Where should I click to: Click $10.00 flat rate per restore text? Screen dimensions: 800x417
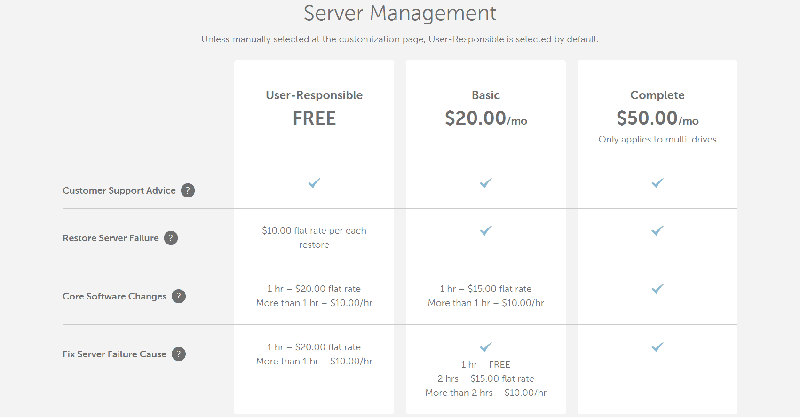click(314, 237)
